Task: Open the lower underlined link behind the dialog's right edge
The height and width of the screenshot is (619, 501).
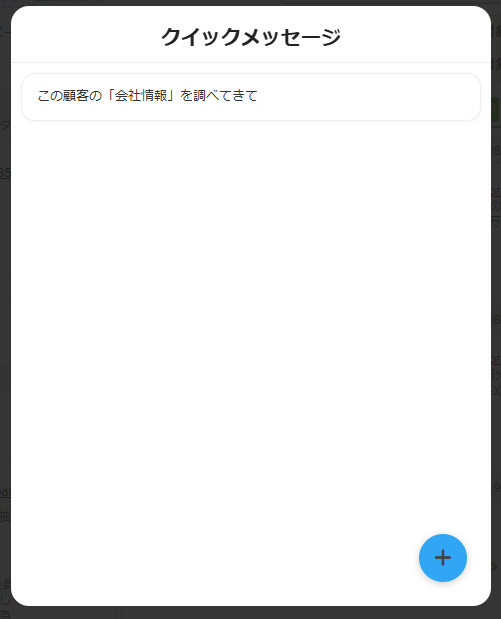Action: (x=496, y=359)
